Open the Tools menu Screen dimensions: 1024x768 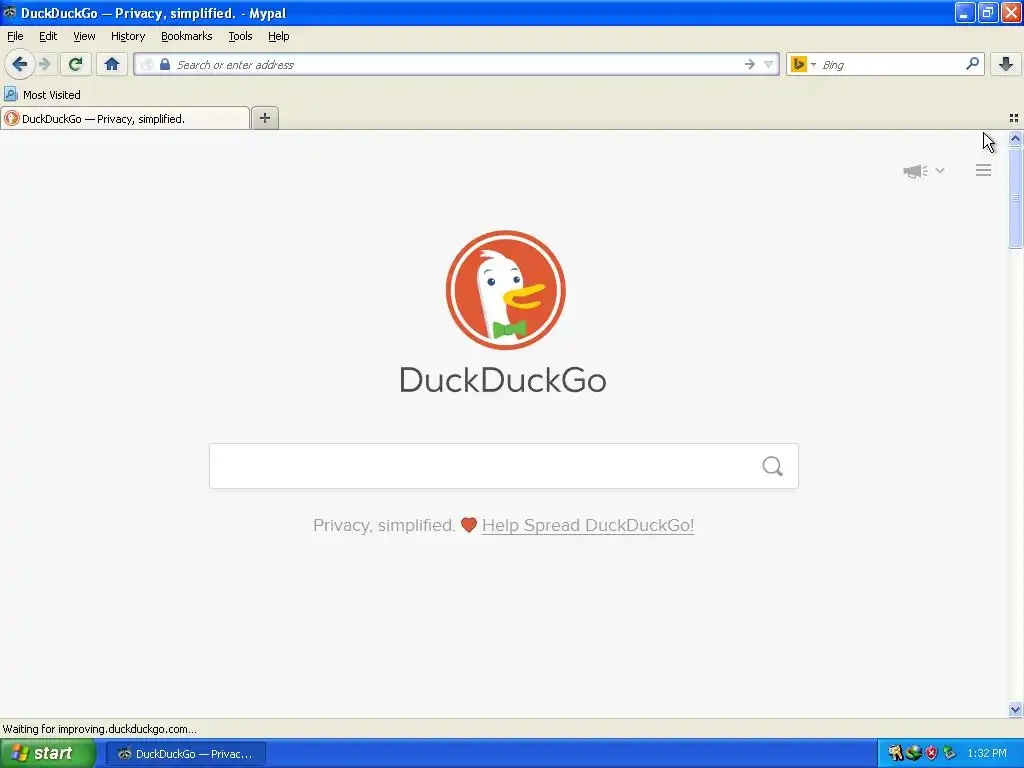(240, 36)
